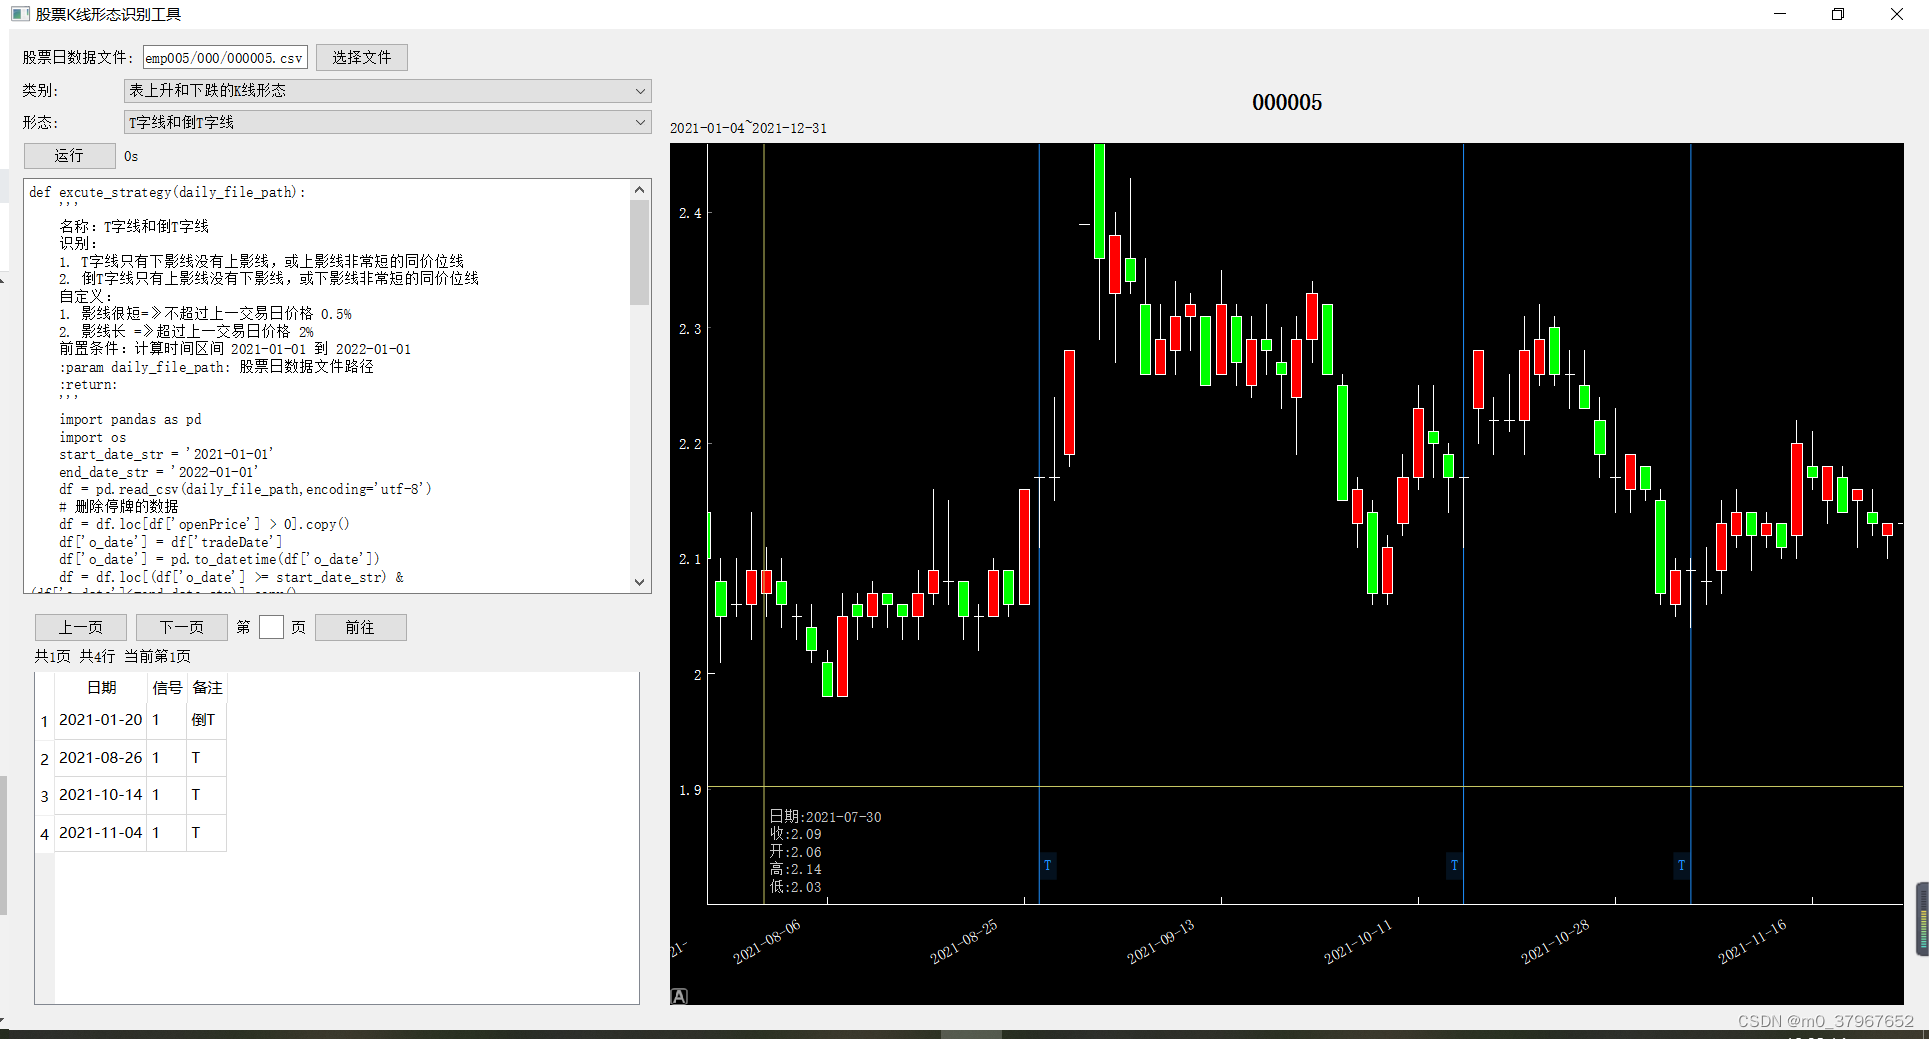Click the 000005 chart title
The width and height of the screenshot is (1929, 1039).
[x=1287, y=102]
